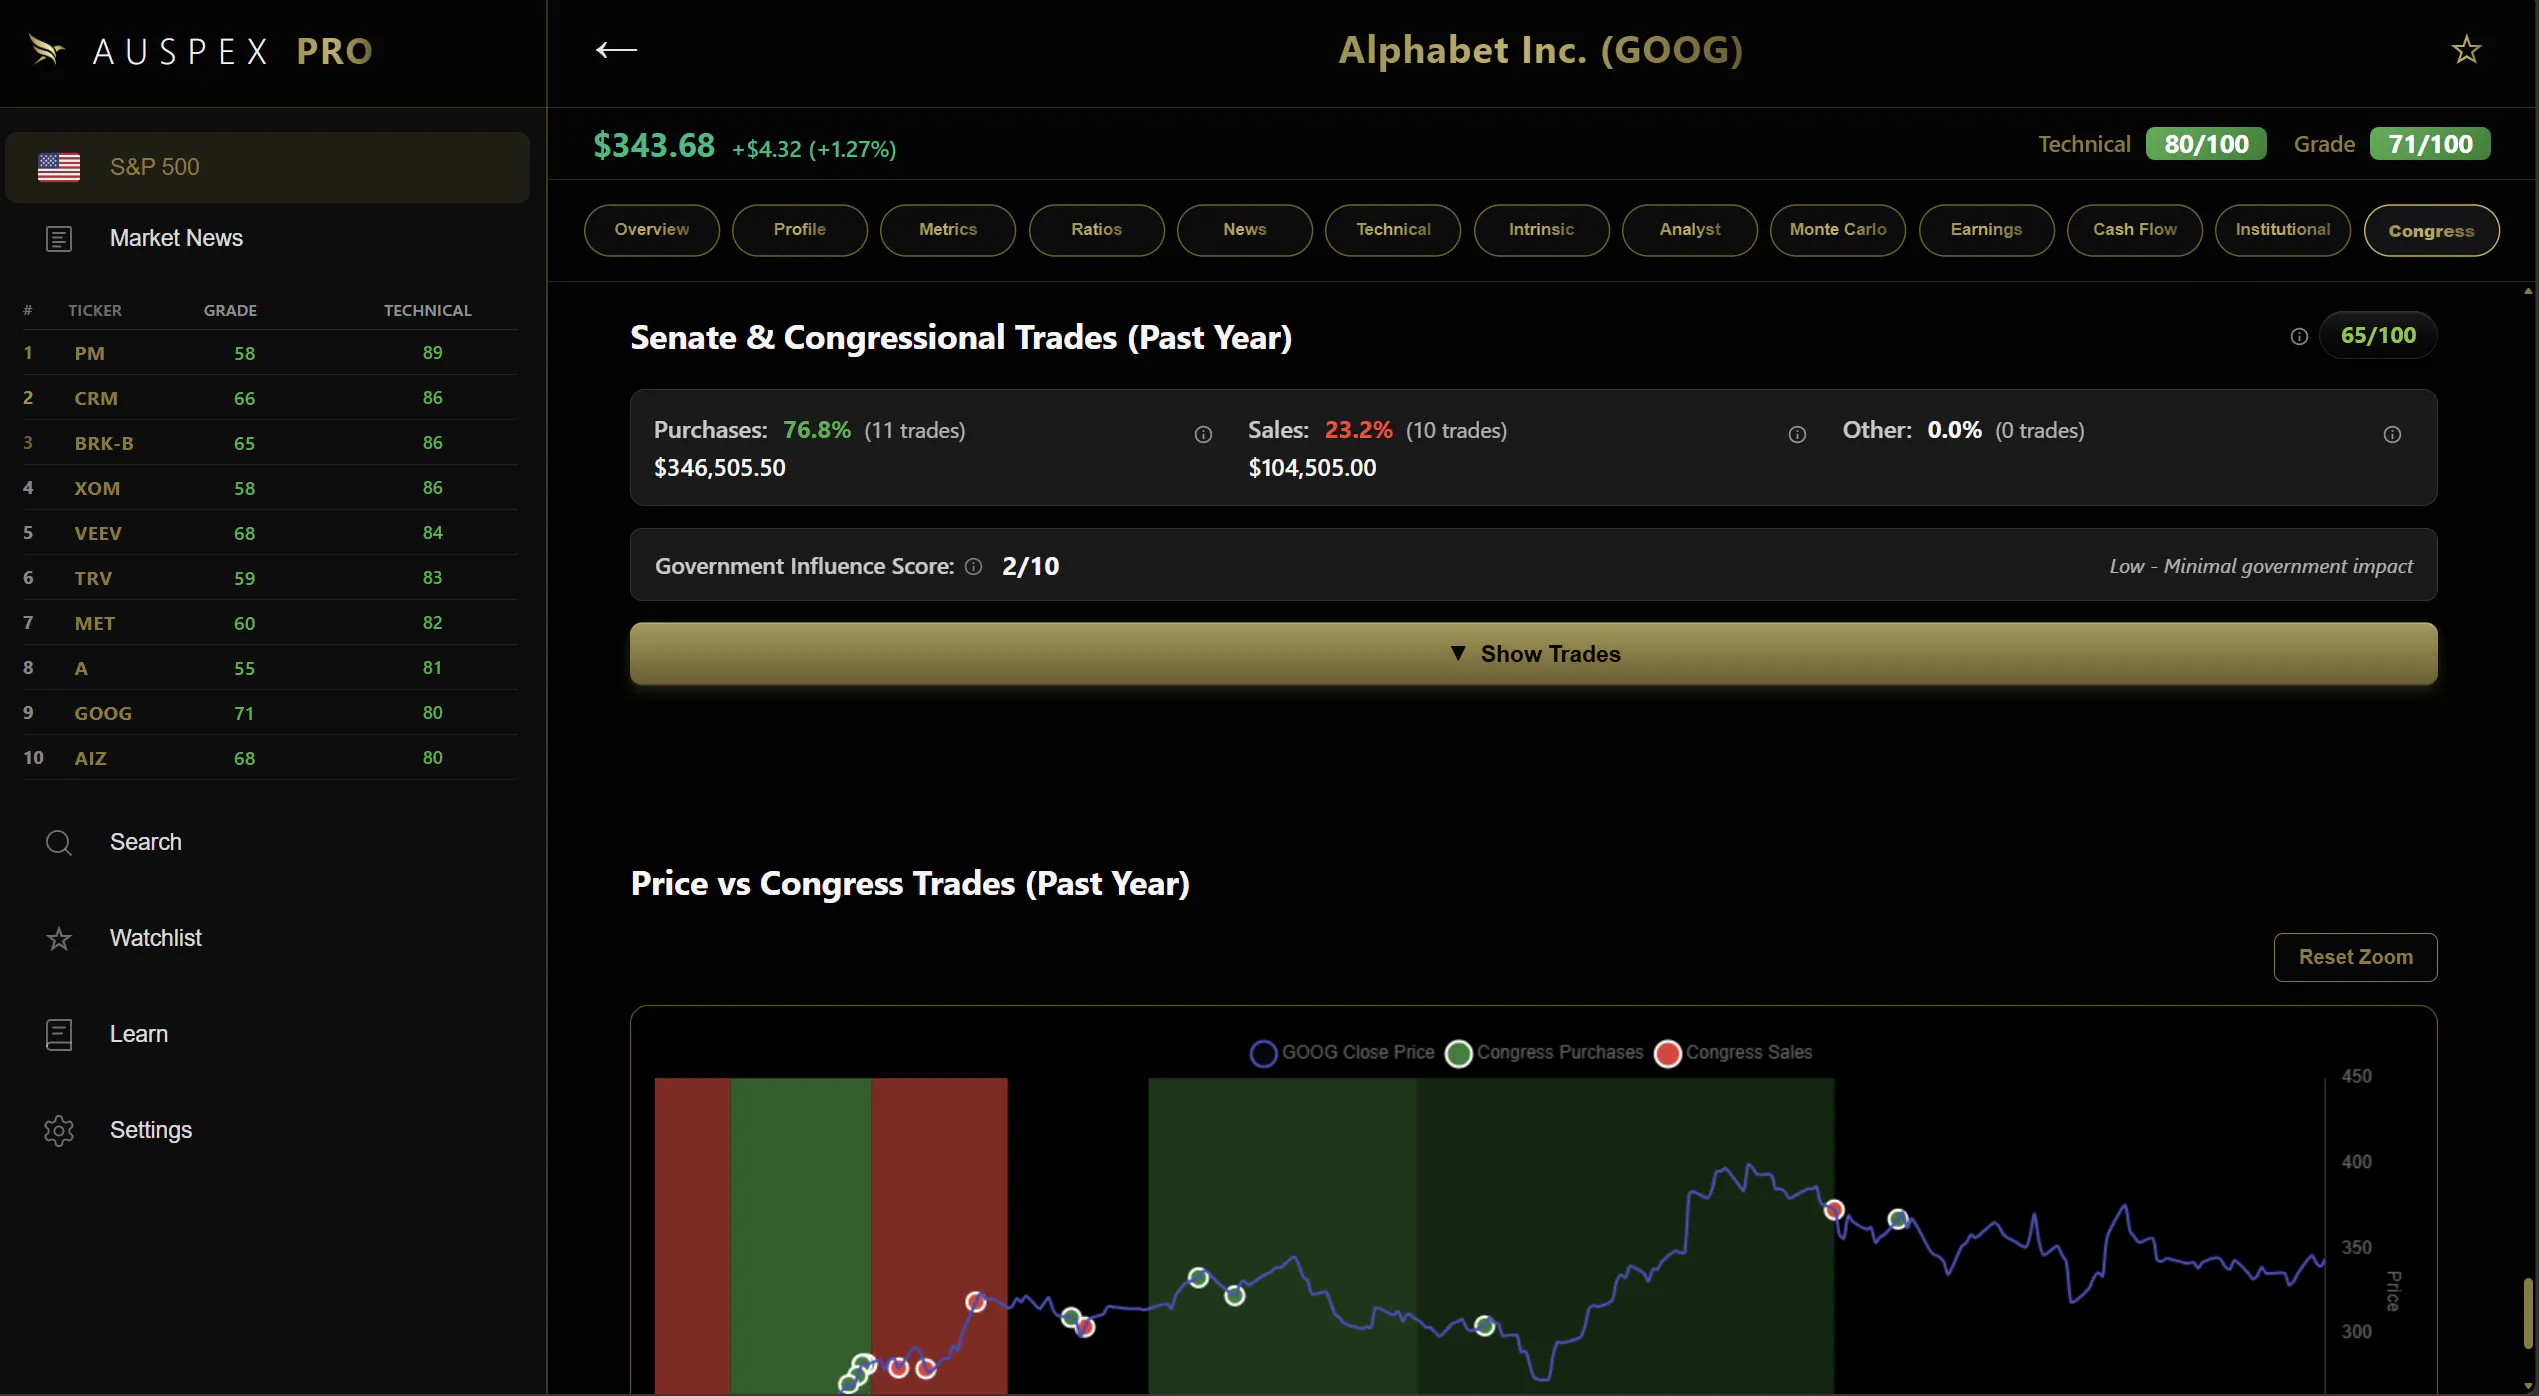Open the Monte Carlo tab
The height and width of the screenshot is (1396, 2539).
point(1838,230)
